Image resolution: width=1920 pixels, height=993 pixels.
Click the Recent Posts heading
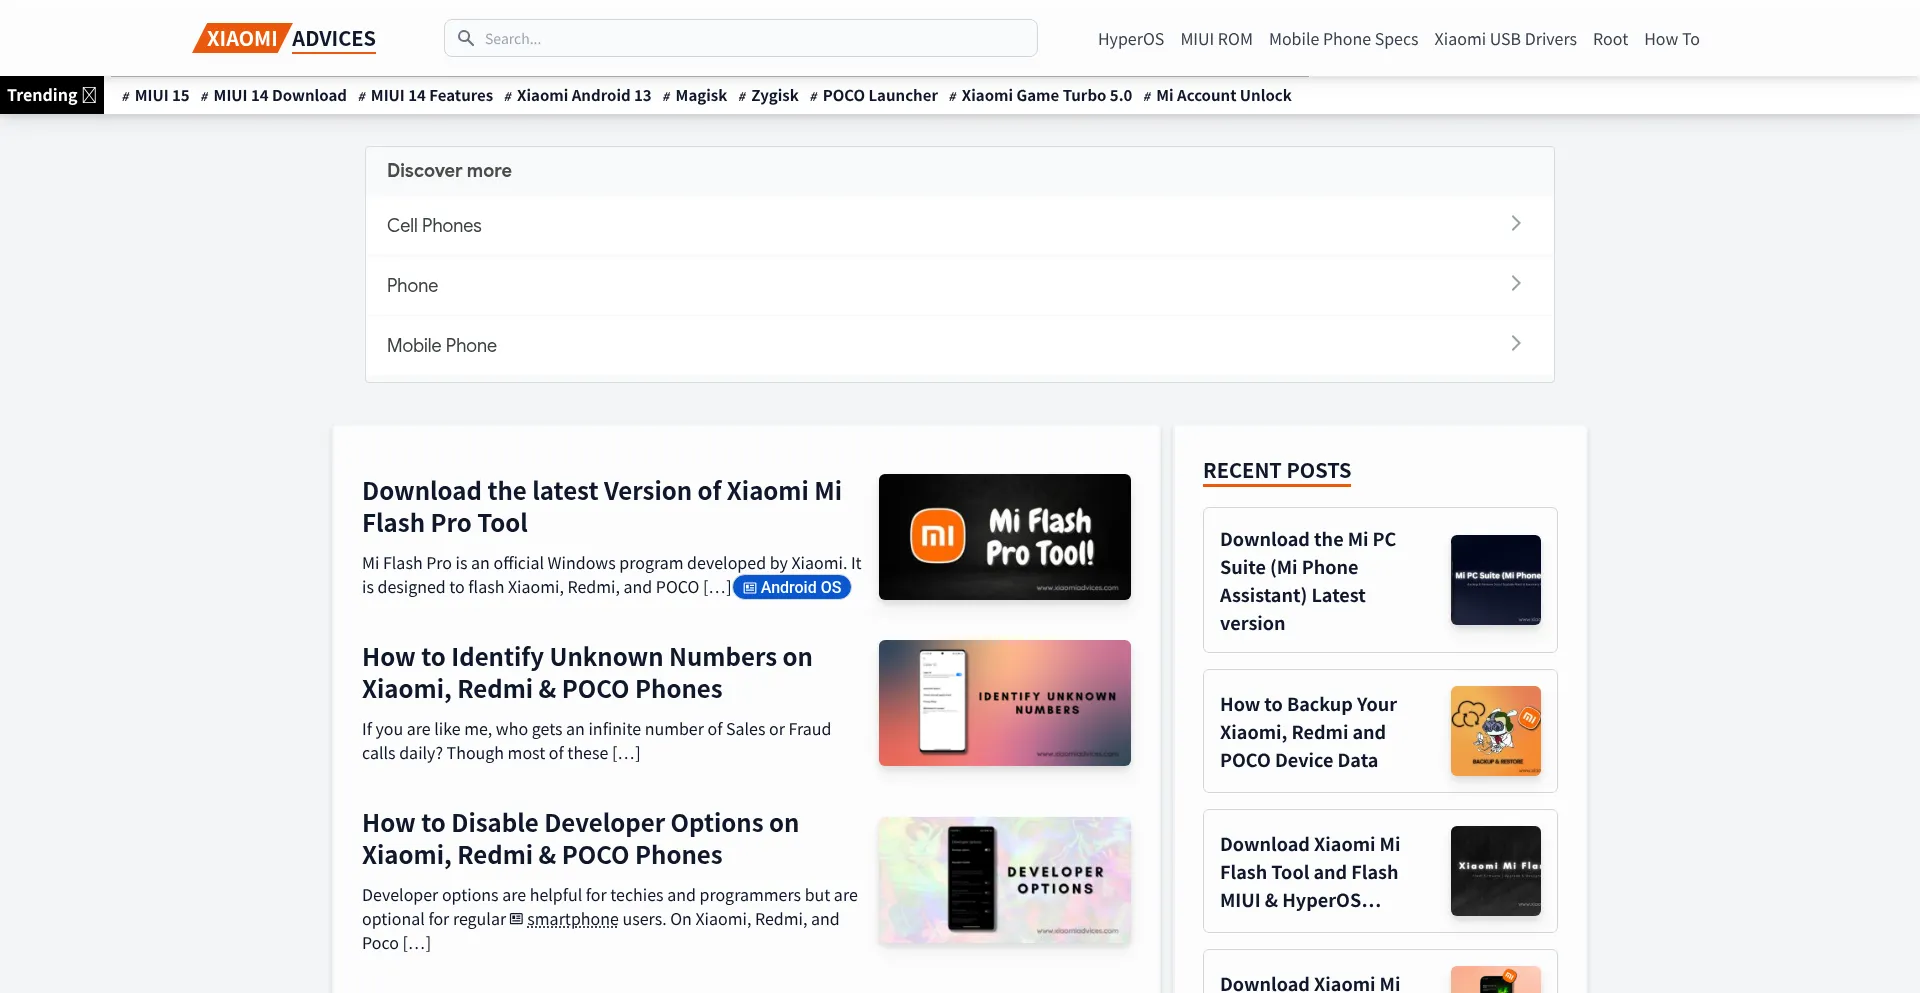[1277, 471]
